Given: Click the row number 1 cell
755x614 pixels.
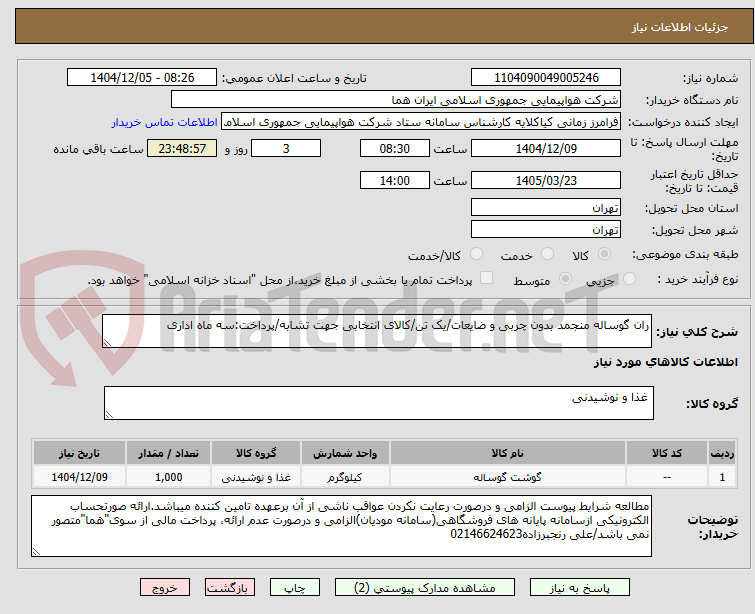Looking at the screenshot, I should click(722, 477).
